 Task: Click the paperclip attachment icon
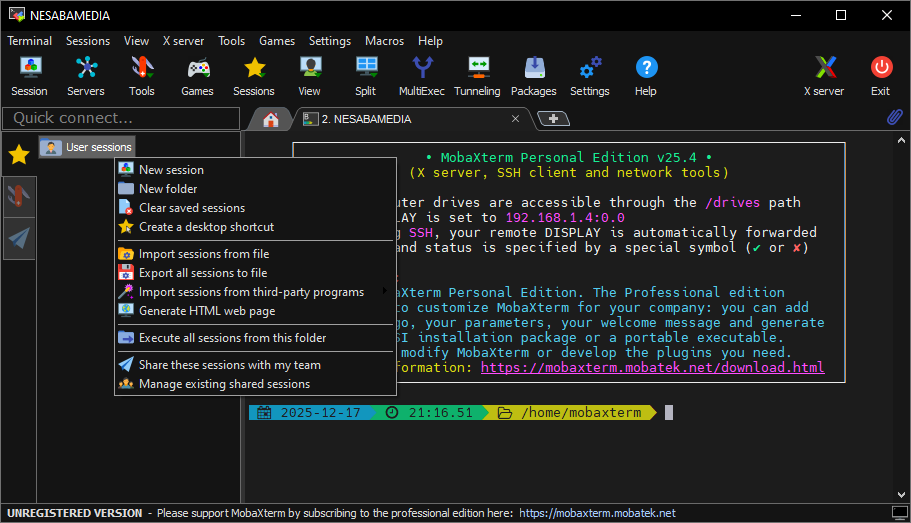(895, 118)
